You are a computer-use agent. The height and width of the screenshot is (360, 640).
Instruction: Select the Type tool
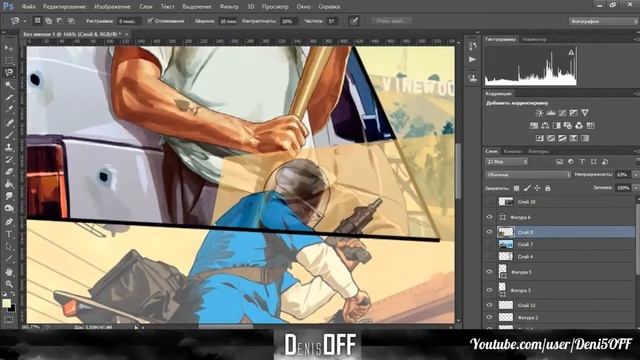9,234
